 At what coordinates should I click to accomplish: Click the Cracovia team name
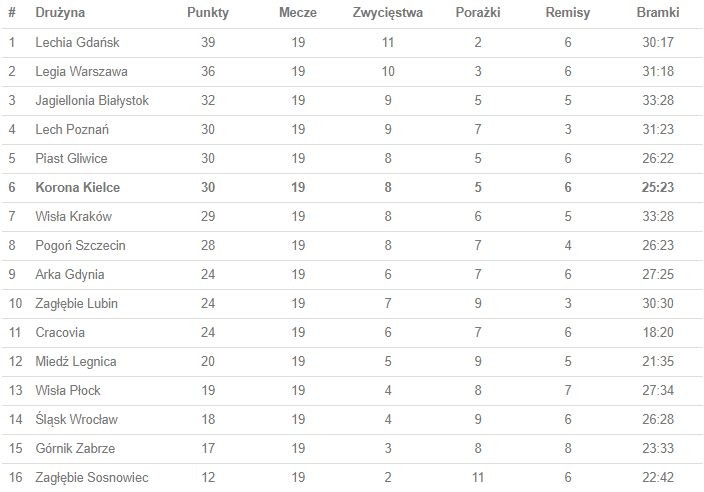(x=60, y=333)
